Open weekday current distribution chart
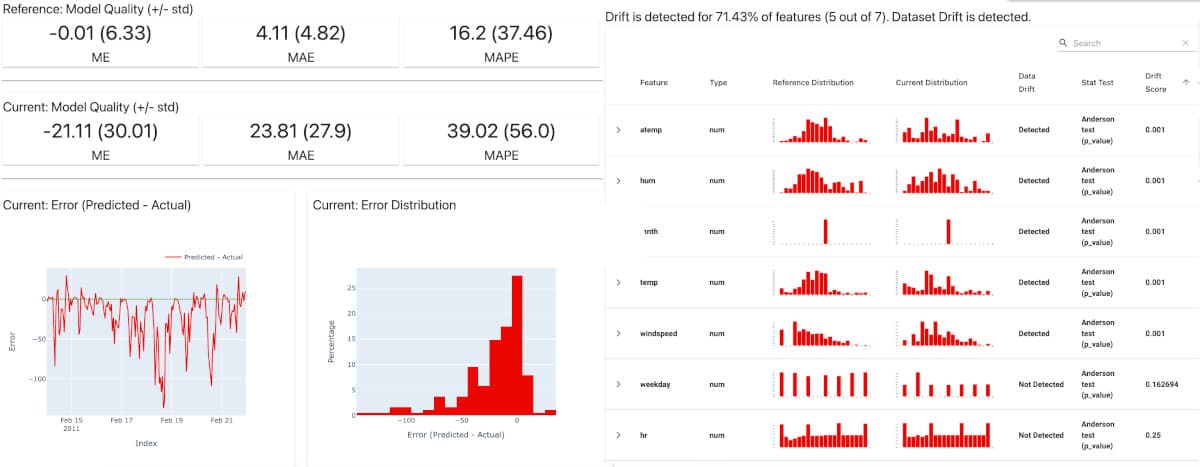Viewport: 1200px width, 467px height. coord(945,384)
